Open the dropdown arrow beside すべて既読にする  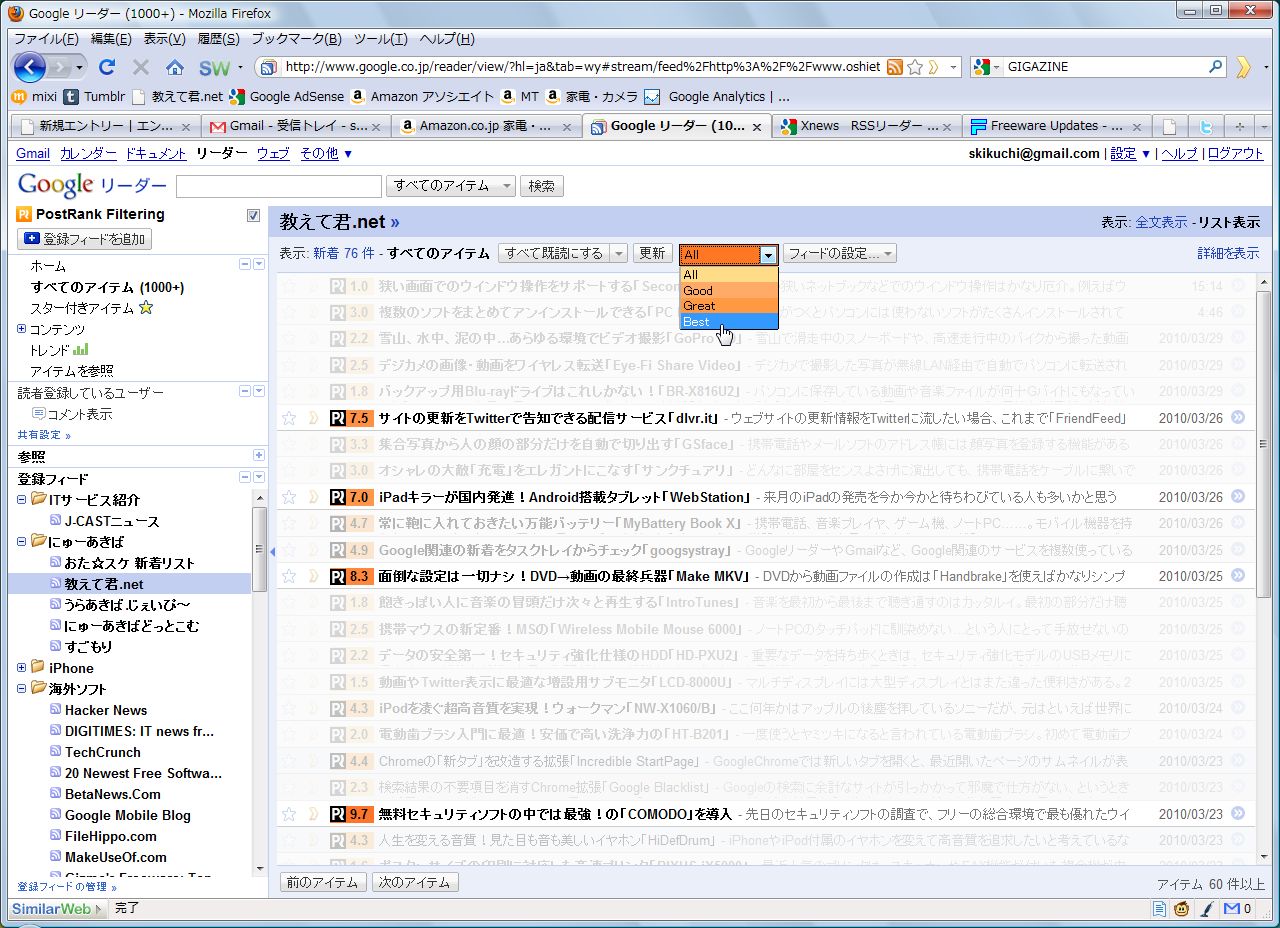(x=619, y=254)
